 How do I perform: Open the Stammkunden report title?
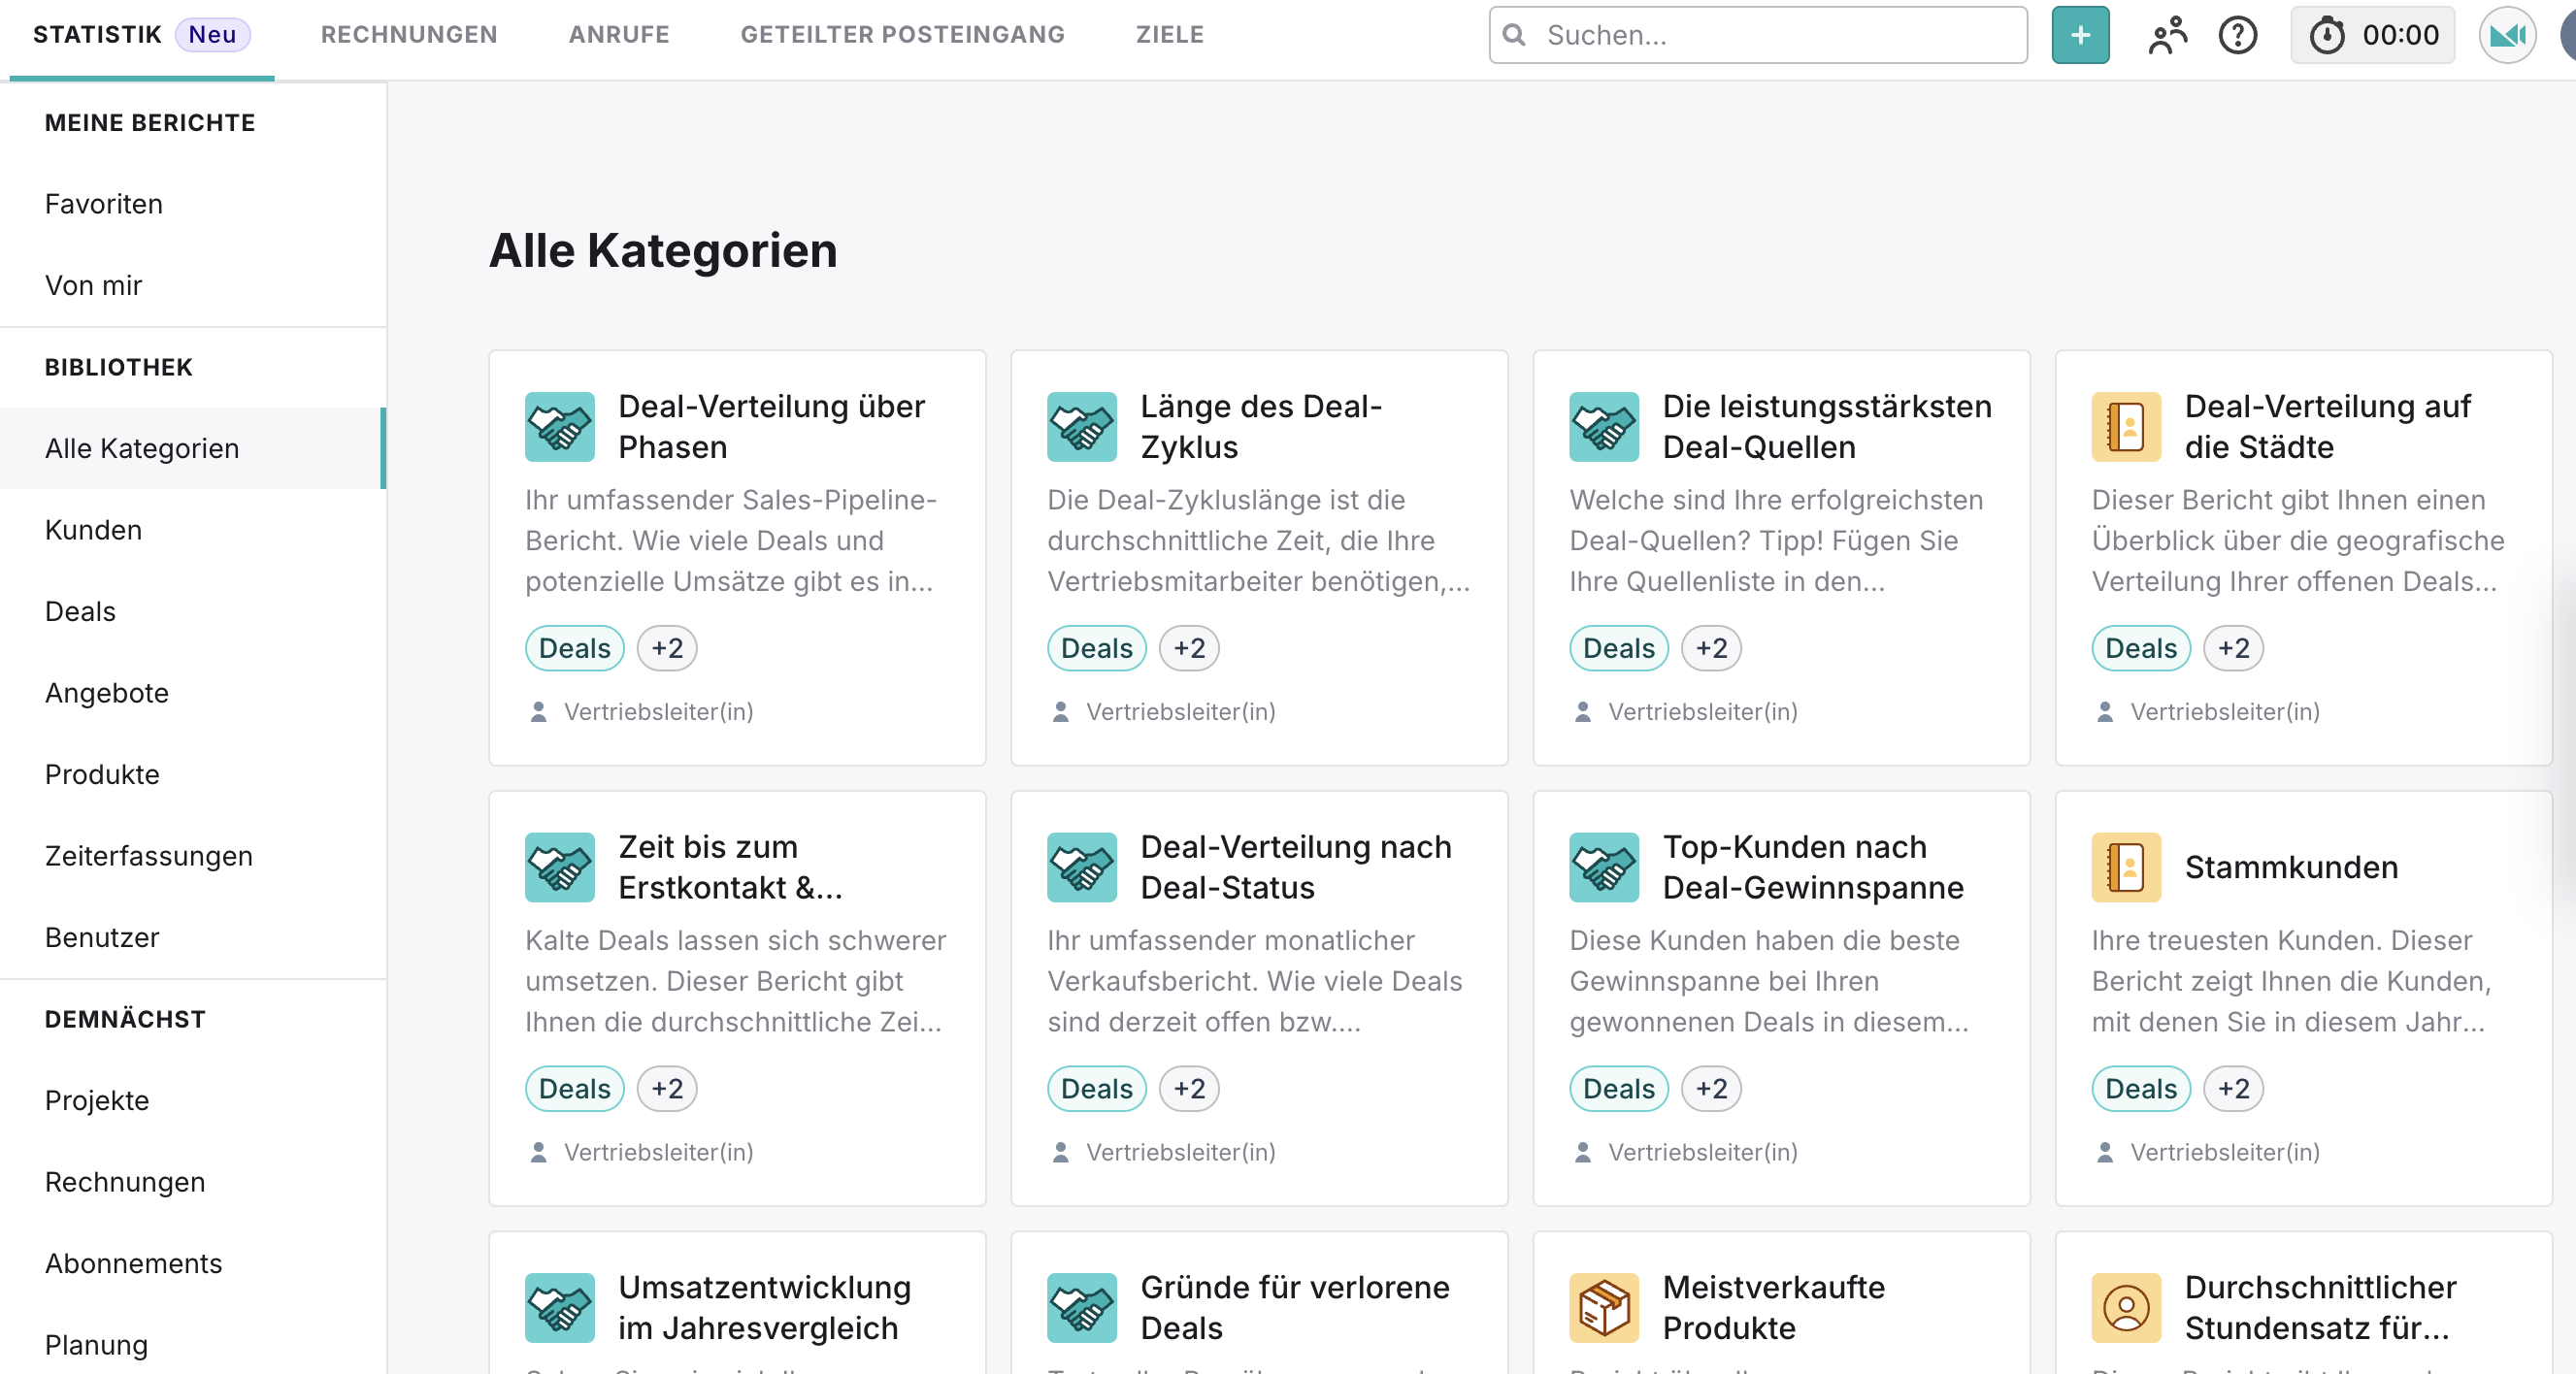(x=2291, y=867)
